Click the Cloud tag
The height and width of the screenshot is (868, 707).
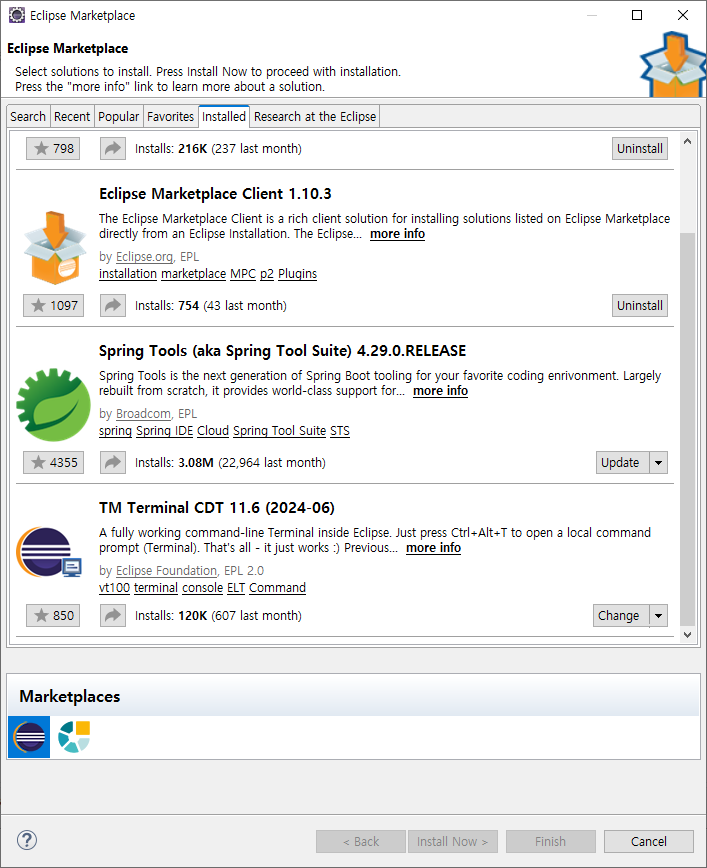(213, 431)
